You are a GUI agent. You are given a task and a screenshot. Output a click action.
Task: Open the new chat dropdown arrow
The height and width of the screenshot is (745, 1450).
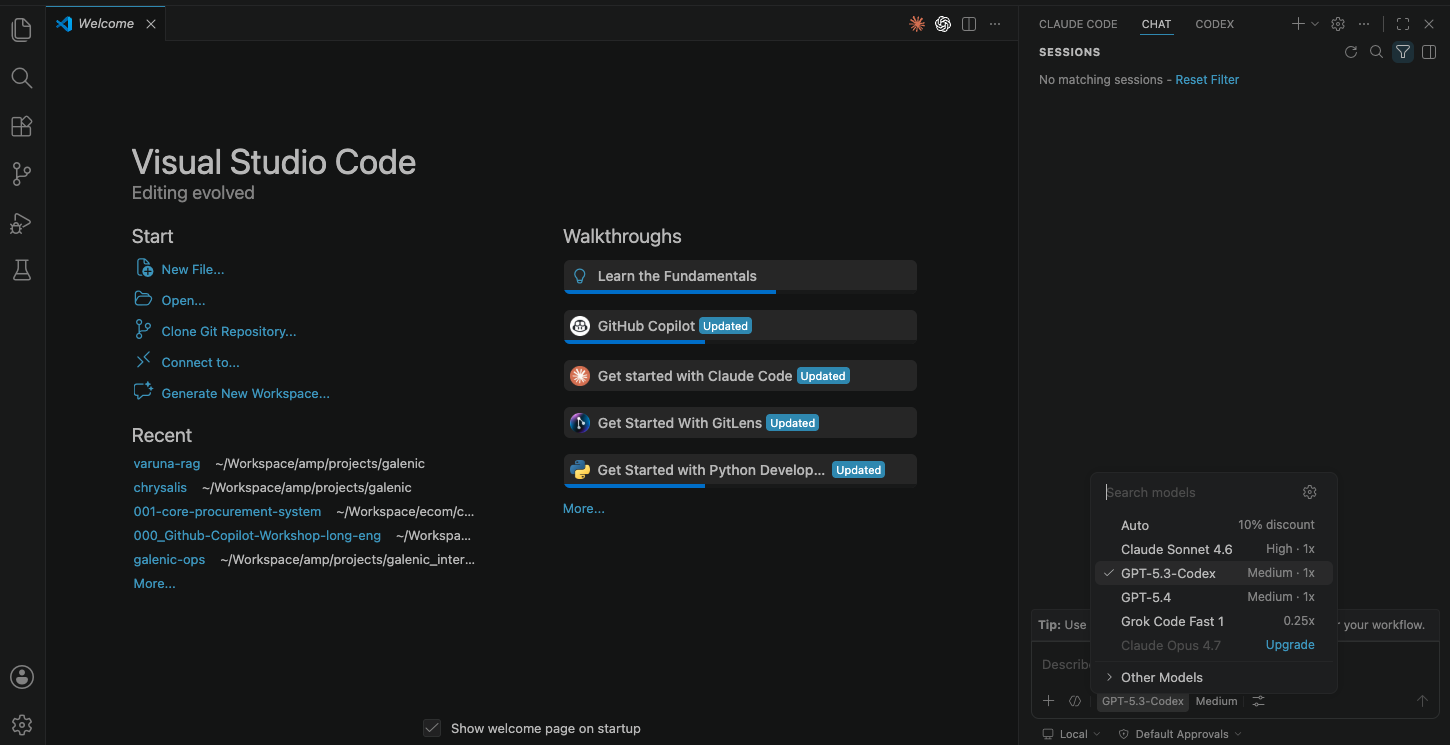1315,24
